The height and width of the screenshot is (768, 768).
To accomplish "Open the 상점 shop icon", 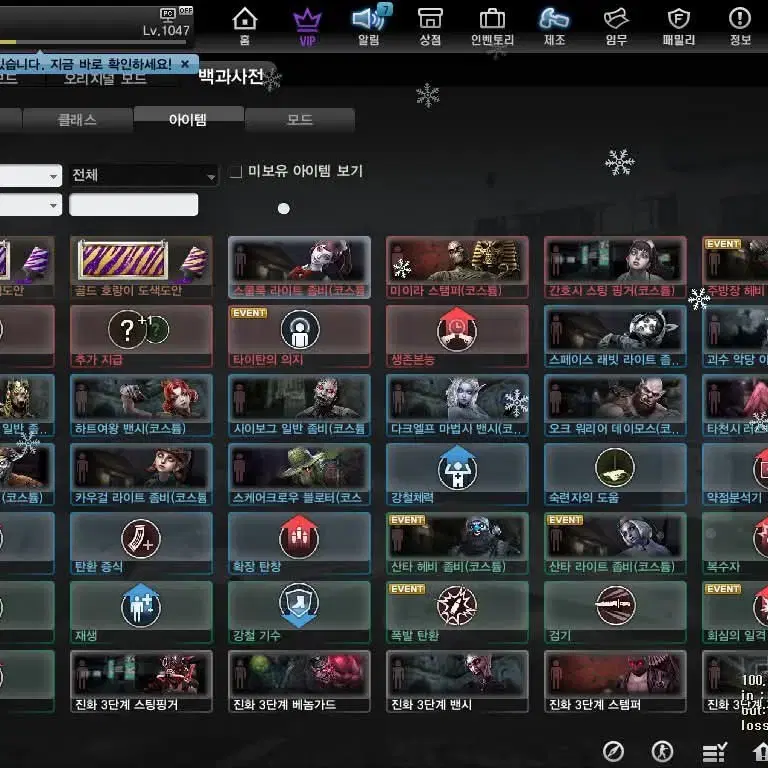I will pyautogui.click(x=430, y=19).
